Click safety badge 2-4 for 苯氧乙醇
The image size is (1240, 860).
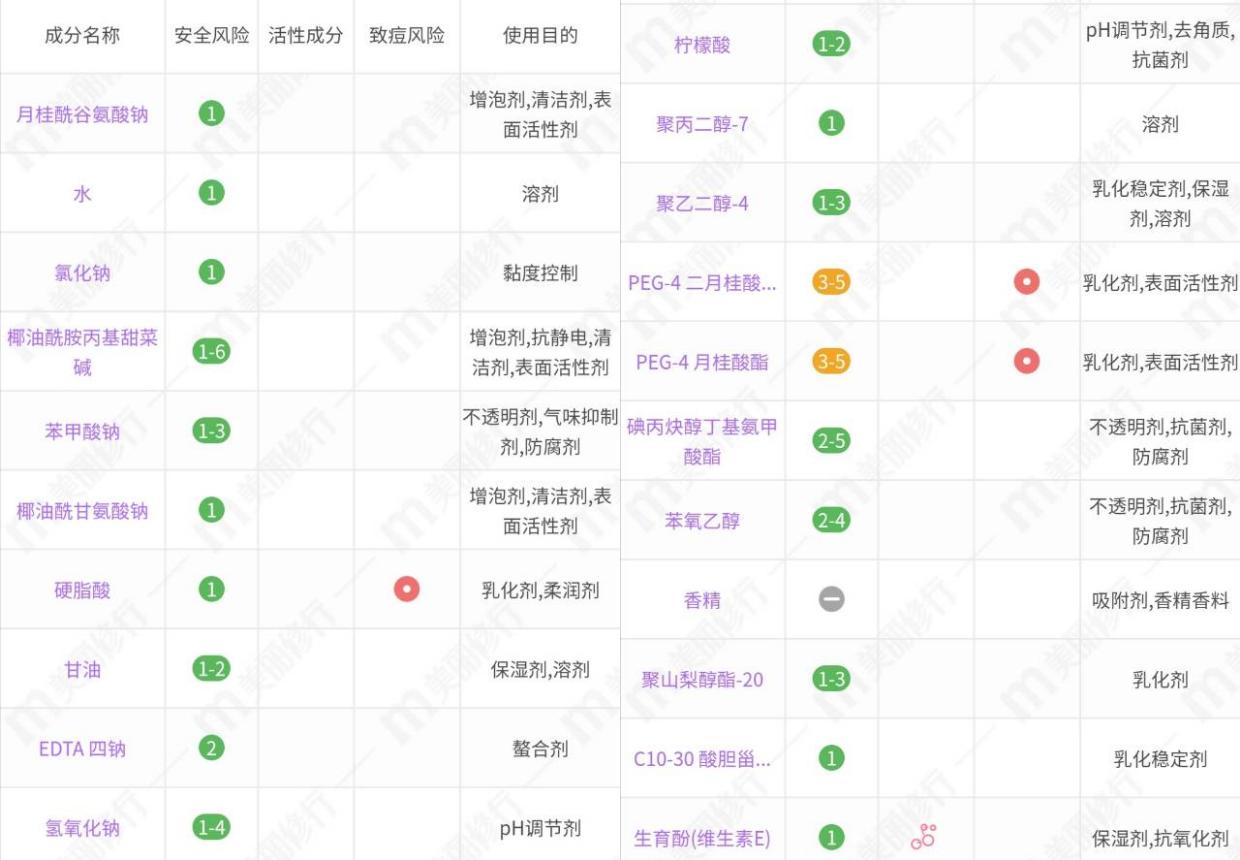[831, 520]
